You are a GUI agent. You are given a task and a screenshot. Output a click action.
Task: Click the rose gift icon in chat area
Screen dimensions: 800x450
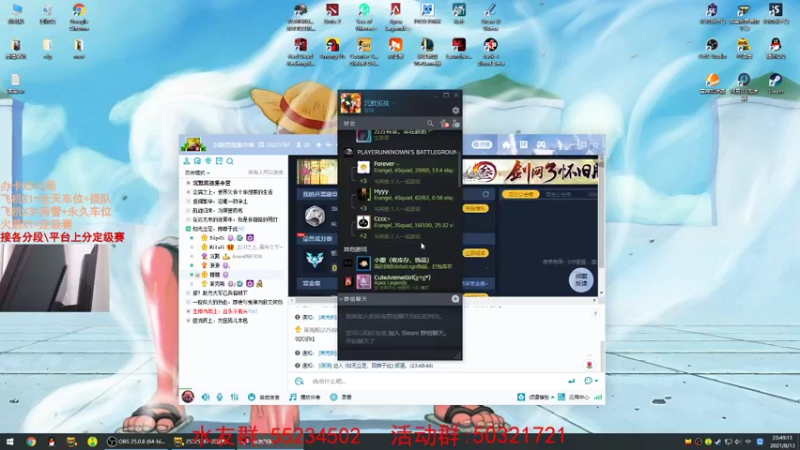(x=589, y=364)
